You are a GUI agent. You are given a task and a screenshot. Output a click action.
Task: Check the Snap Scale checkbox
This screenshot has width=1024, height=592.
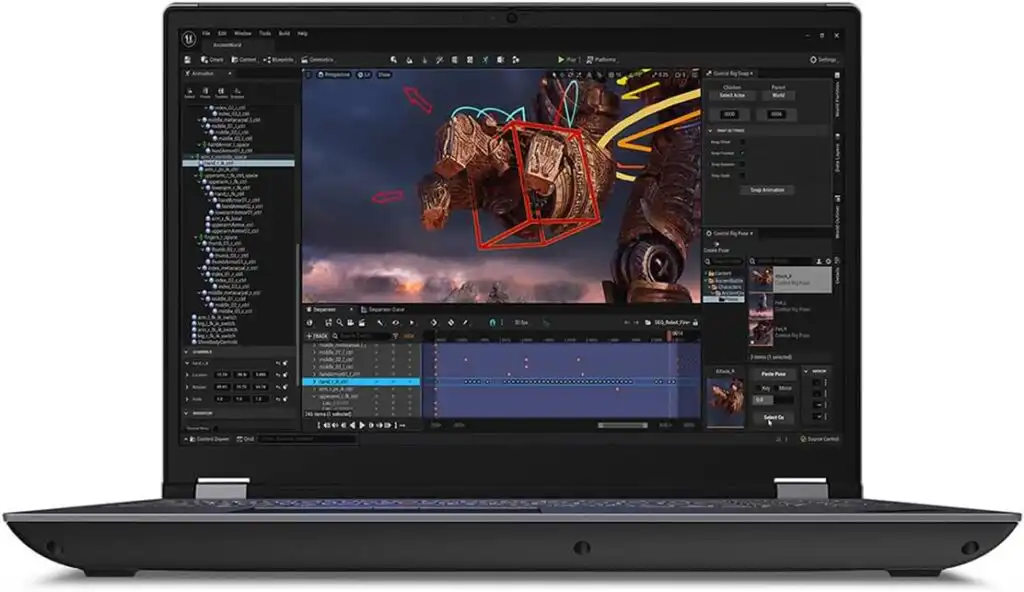(742, 175)
